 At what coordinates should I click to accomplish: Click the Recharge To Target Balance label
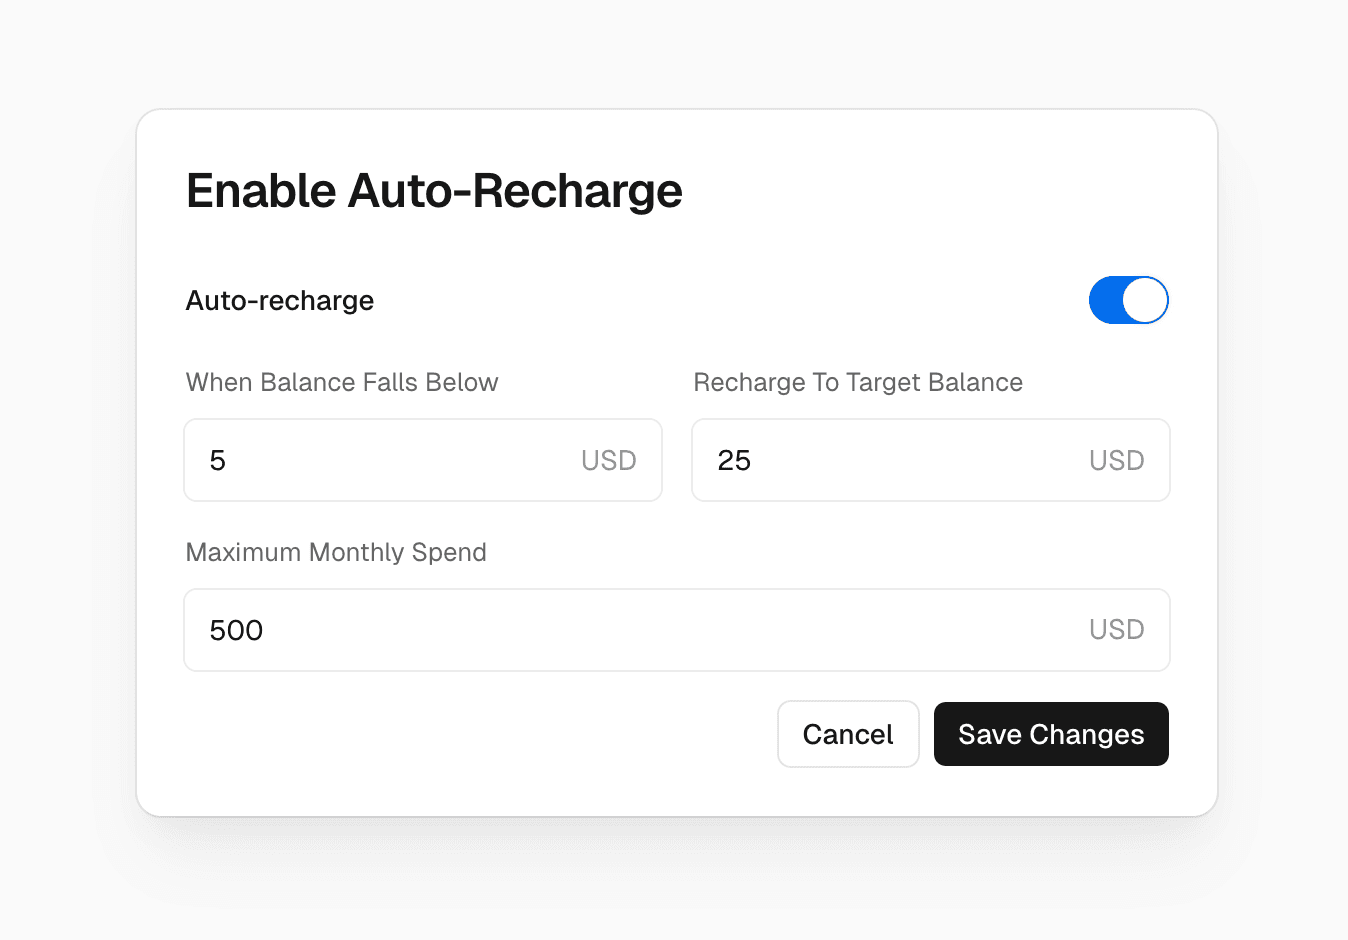(858, 382)
